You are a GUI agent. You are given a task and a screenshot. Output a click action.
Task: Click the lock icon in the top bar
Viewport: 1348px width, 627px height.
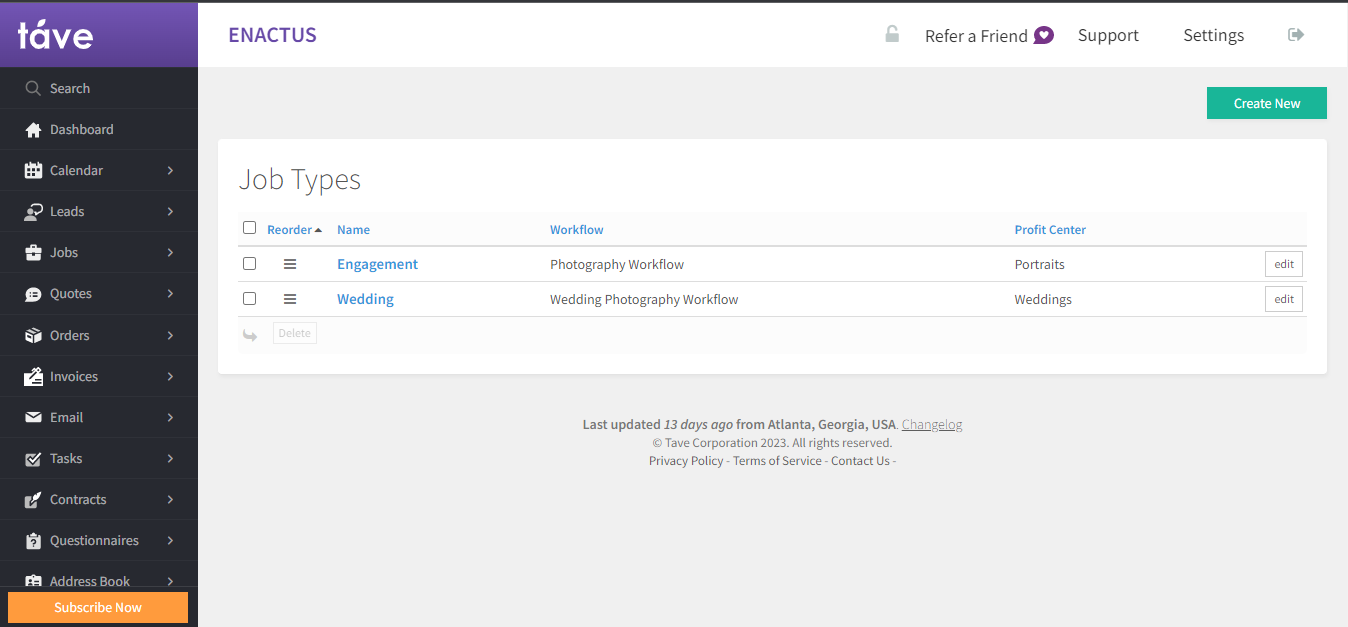click(891, 33)
